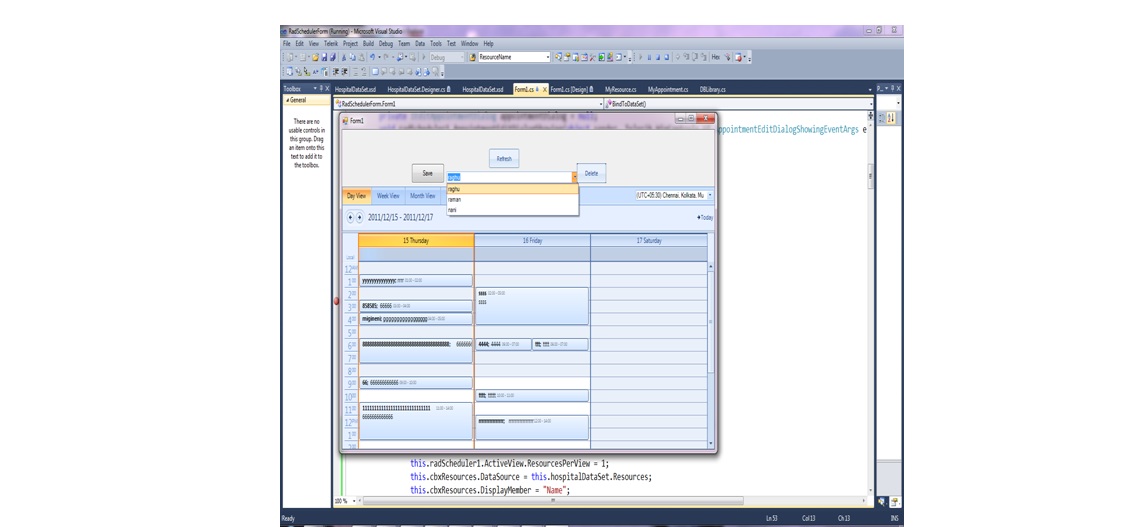Click the Delete button in Form1
The height and width of the screenshot is (527, 1137).
(x=592, y=173)
